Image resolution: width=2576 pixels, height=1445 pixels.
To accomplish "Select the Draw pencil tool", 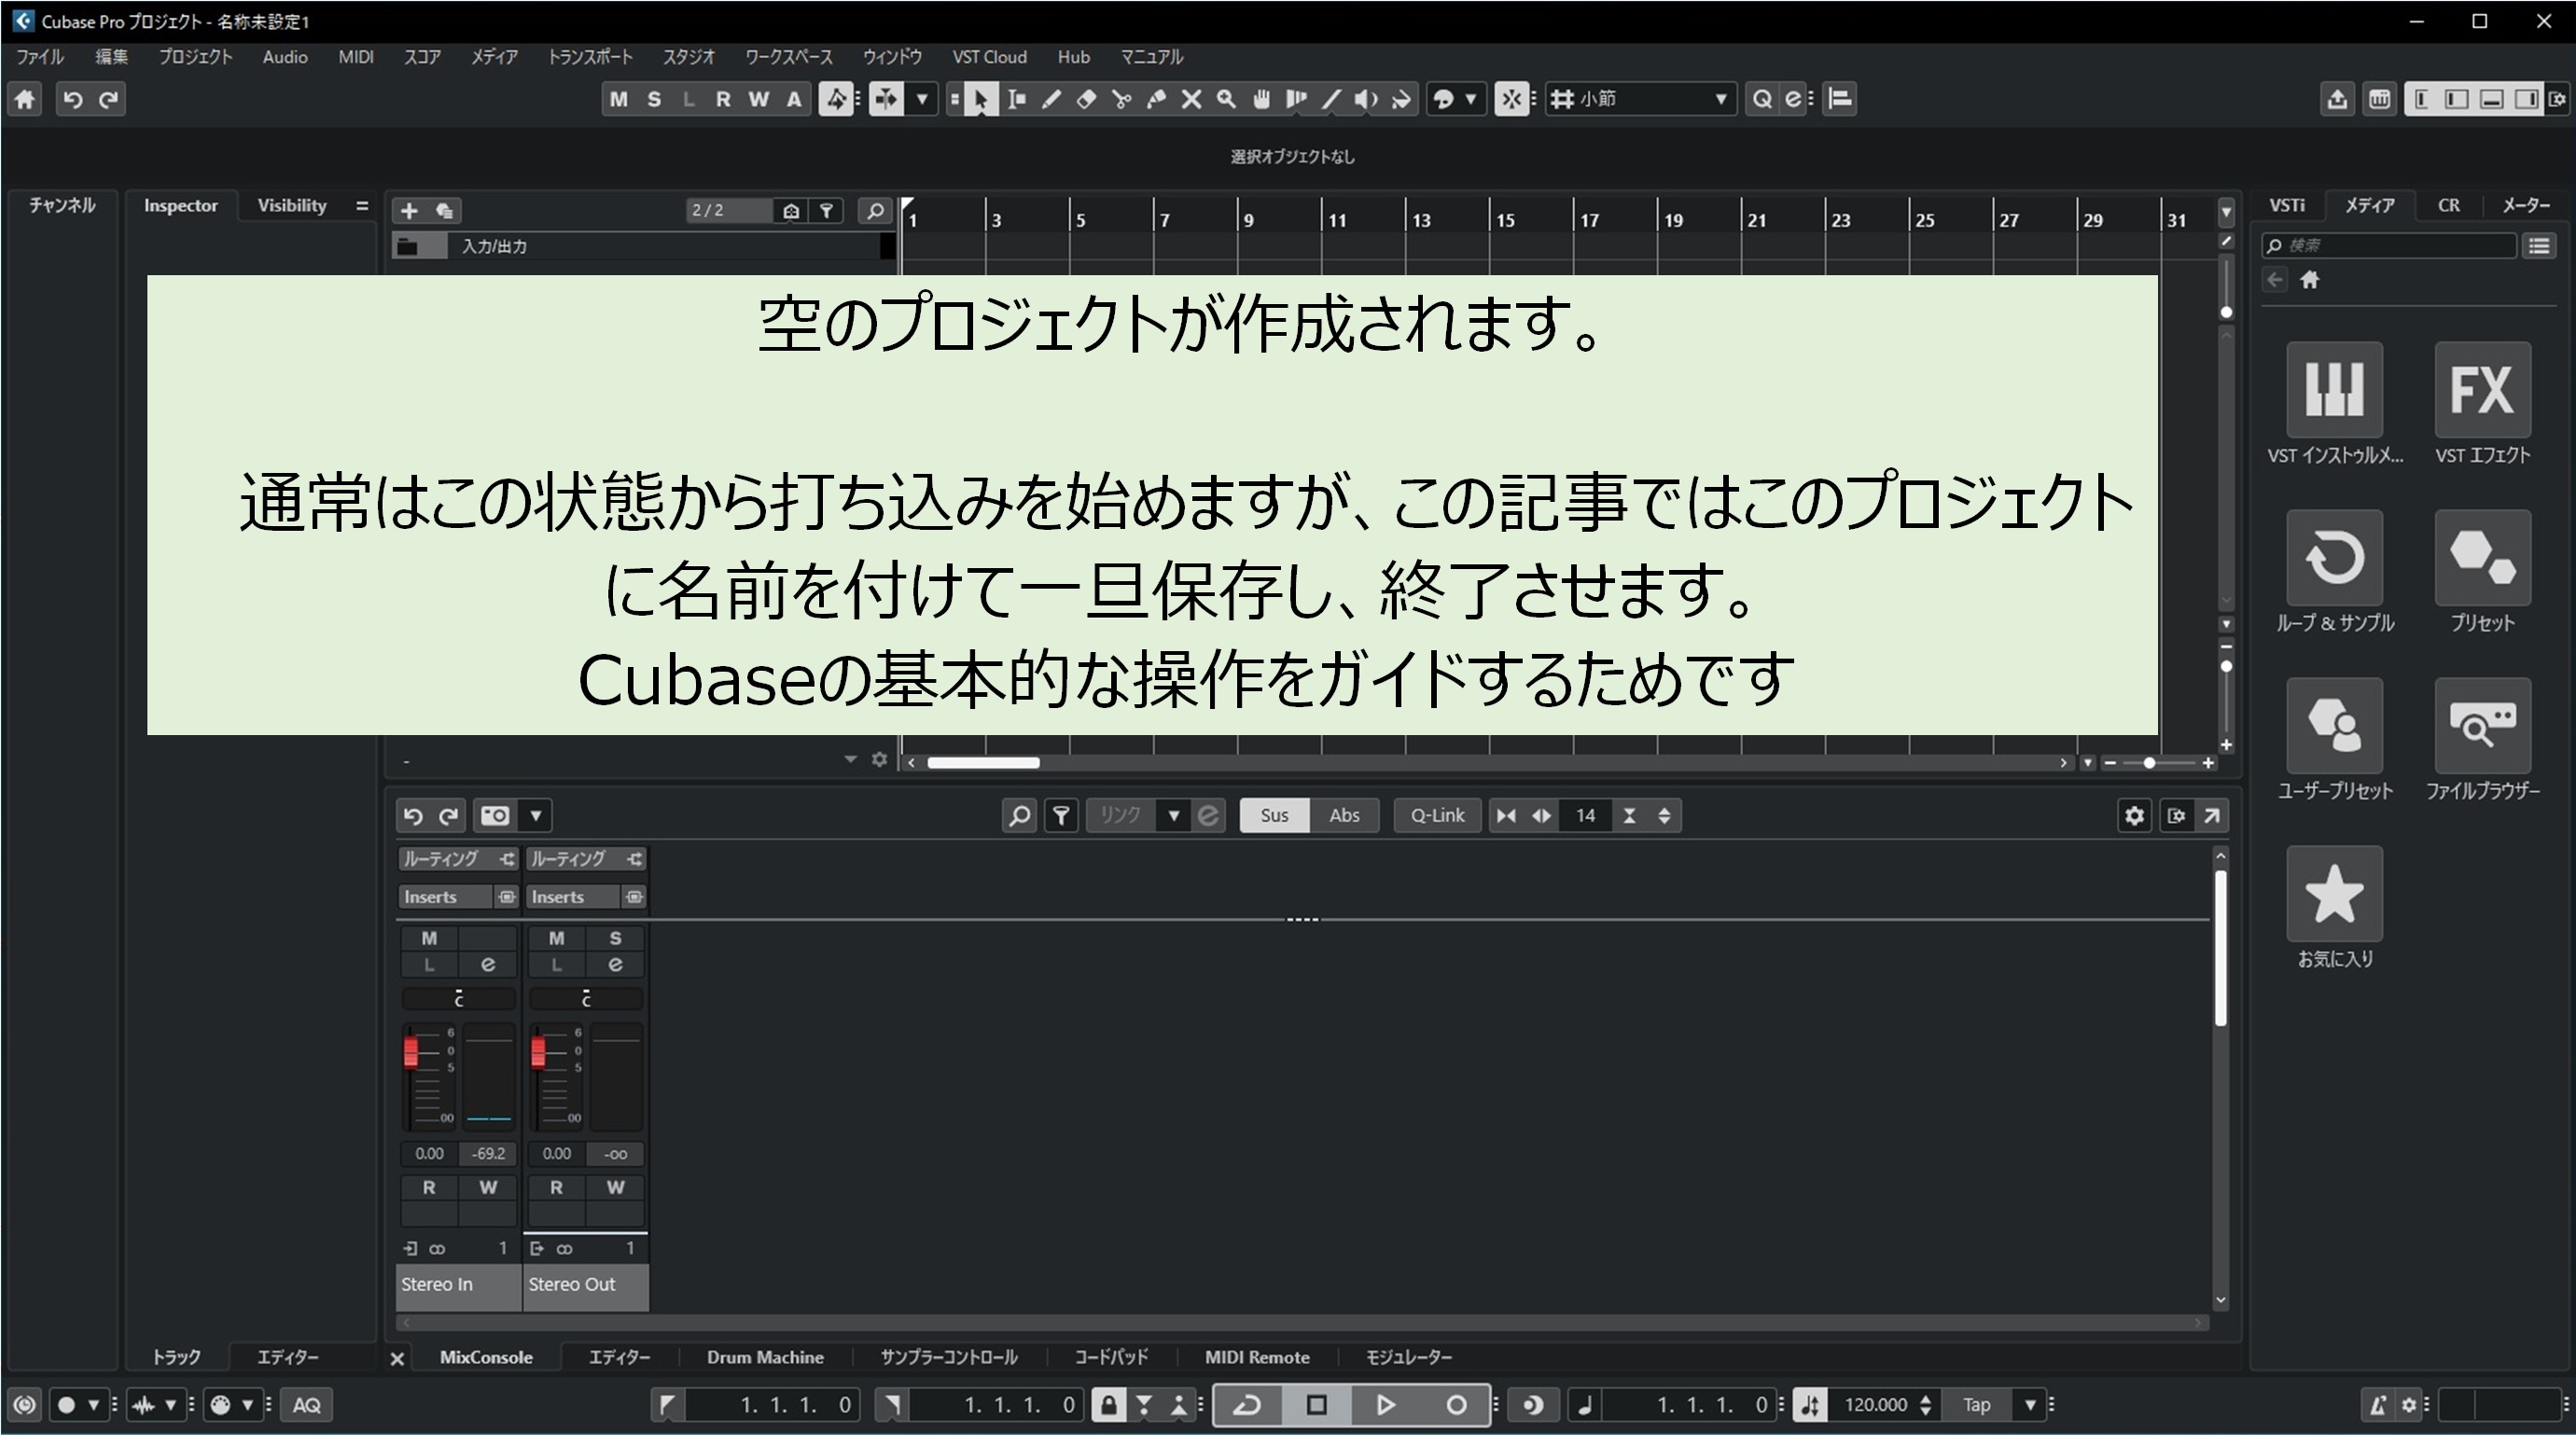I will click(x=1051, y=99).
